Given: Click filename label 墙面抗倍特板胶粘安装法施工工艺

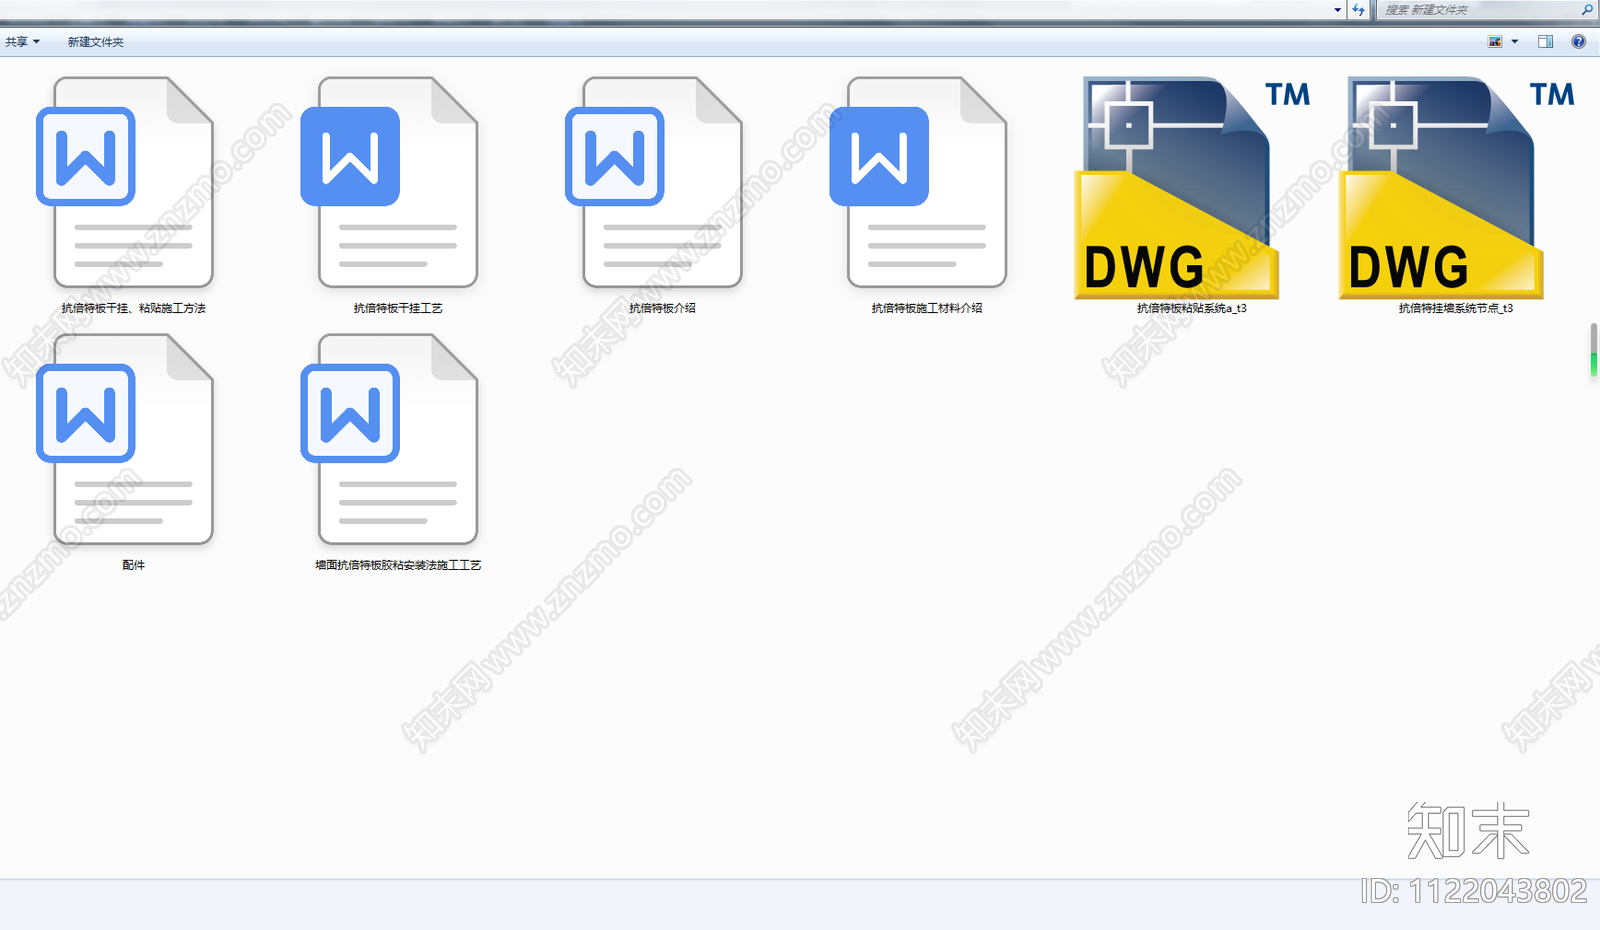Looking at the screenshot, I should click(398, 565).
